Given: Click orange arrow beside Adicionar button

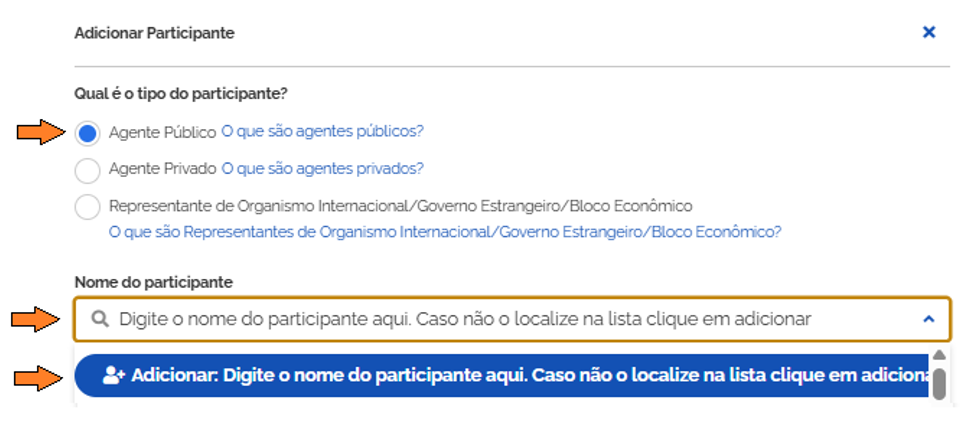Looking at the screenshot, I should (37, 377).
